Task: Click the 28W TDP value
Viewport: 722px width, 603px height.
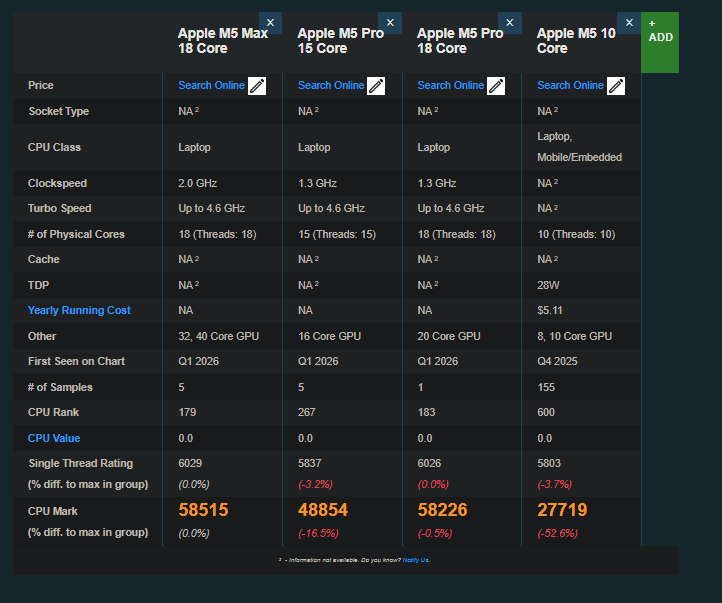Action: coord(548,285)
